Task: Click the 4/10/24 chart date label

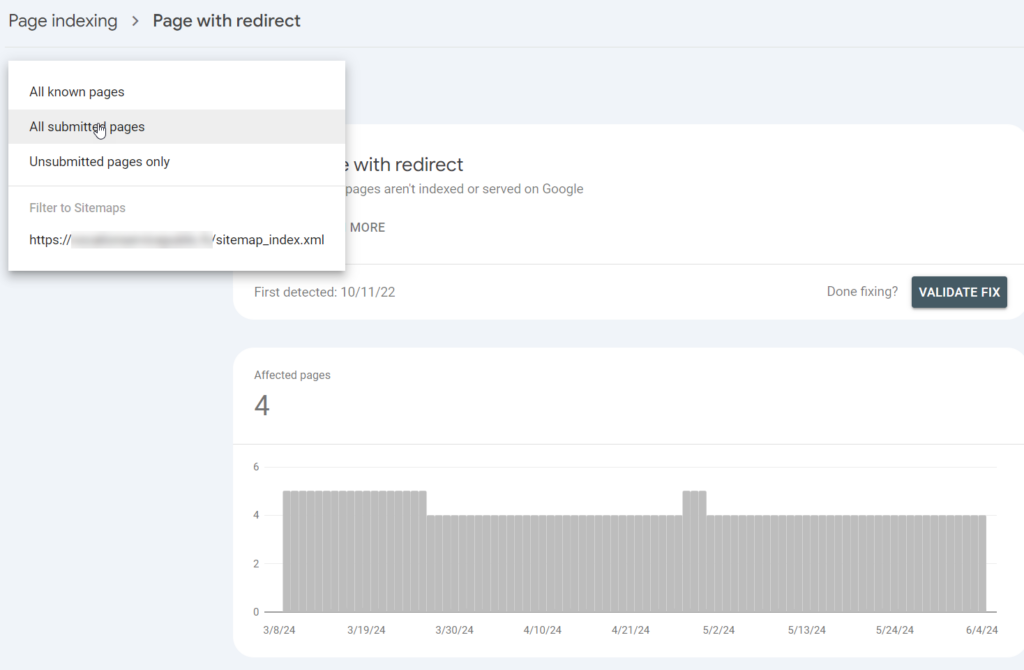Action: pos(542,630)
